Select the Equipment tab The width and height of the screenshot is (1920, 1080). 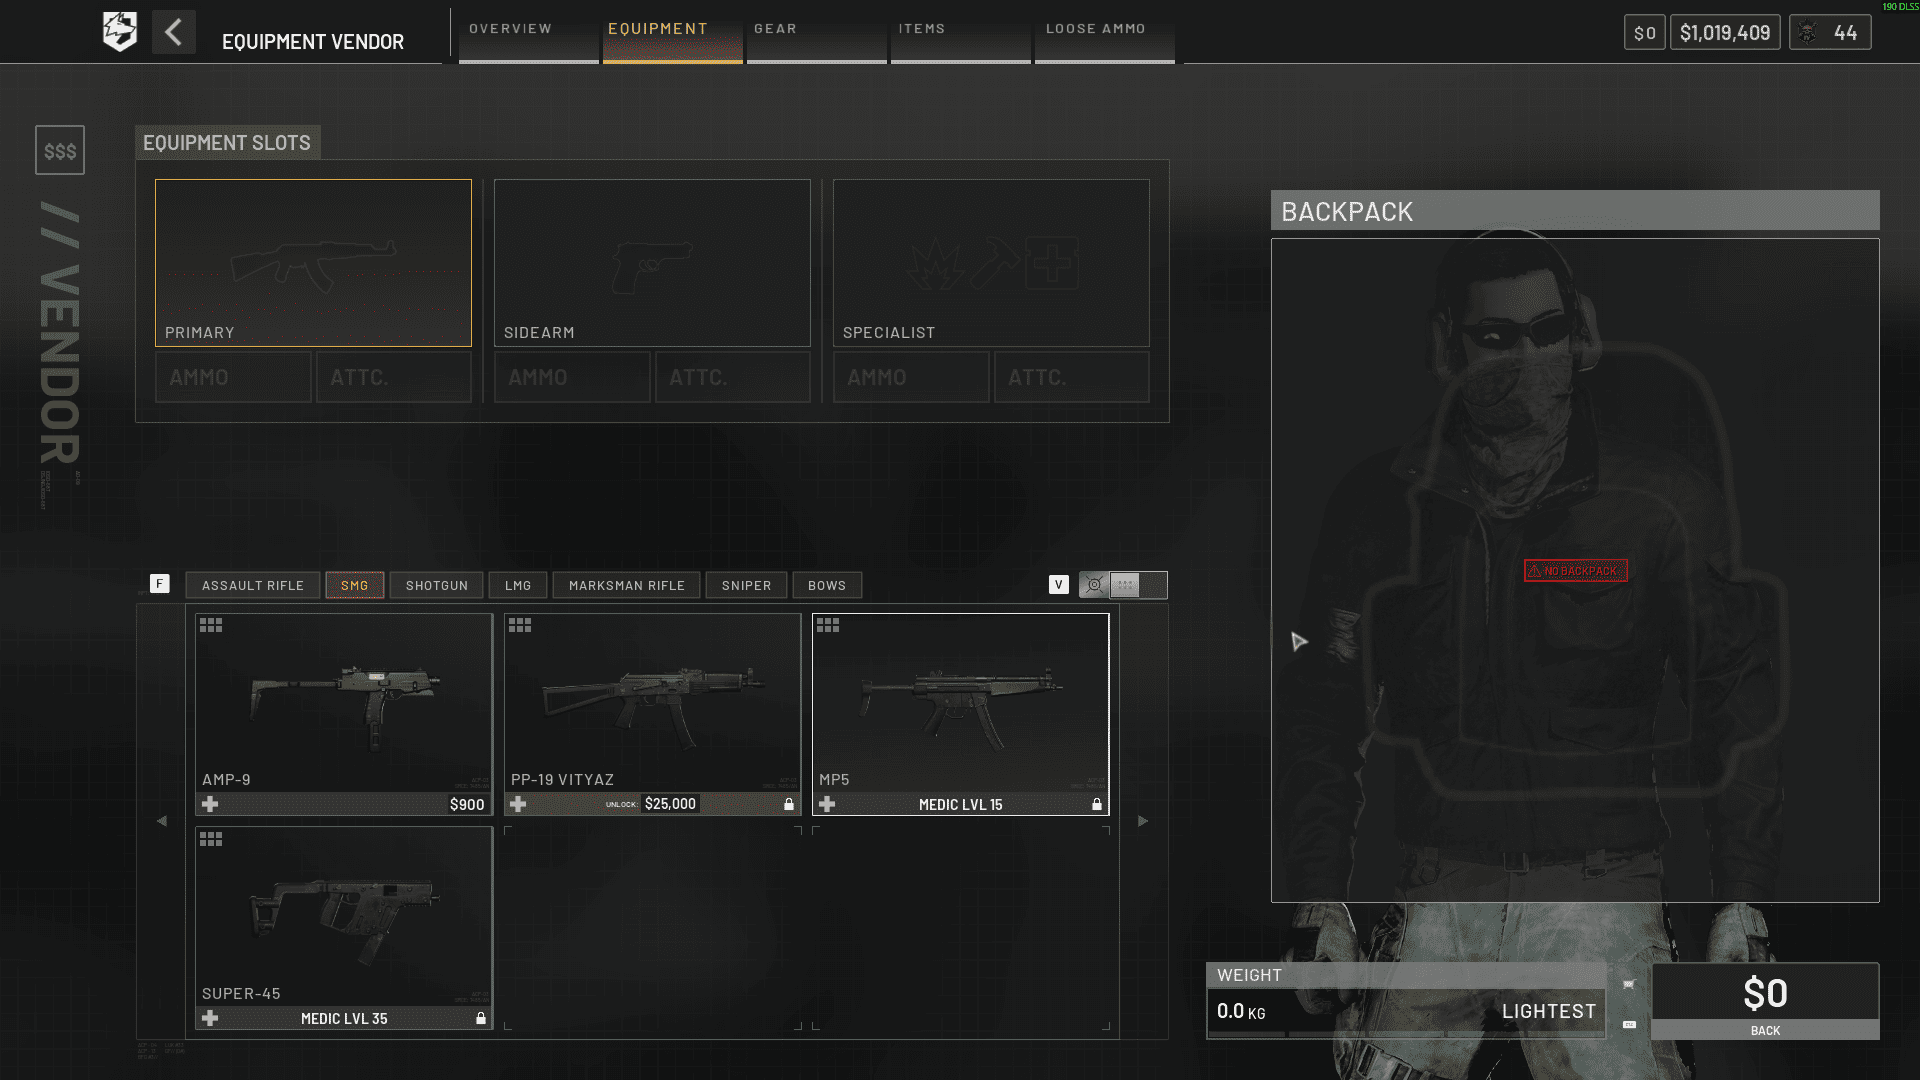tap(673, 34)
